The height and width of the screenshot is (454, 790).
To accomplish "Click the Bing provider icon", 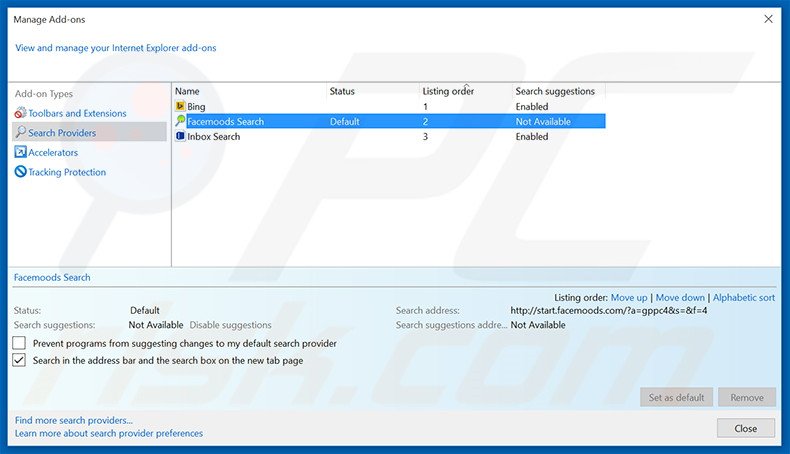I will [180, 106].
